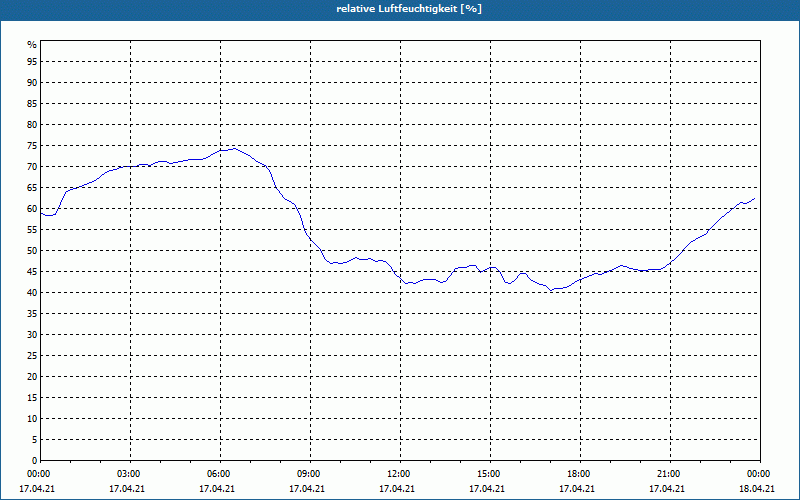
Task: Select the 15 label on the y-axis
Action: tap(32, 398)
